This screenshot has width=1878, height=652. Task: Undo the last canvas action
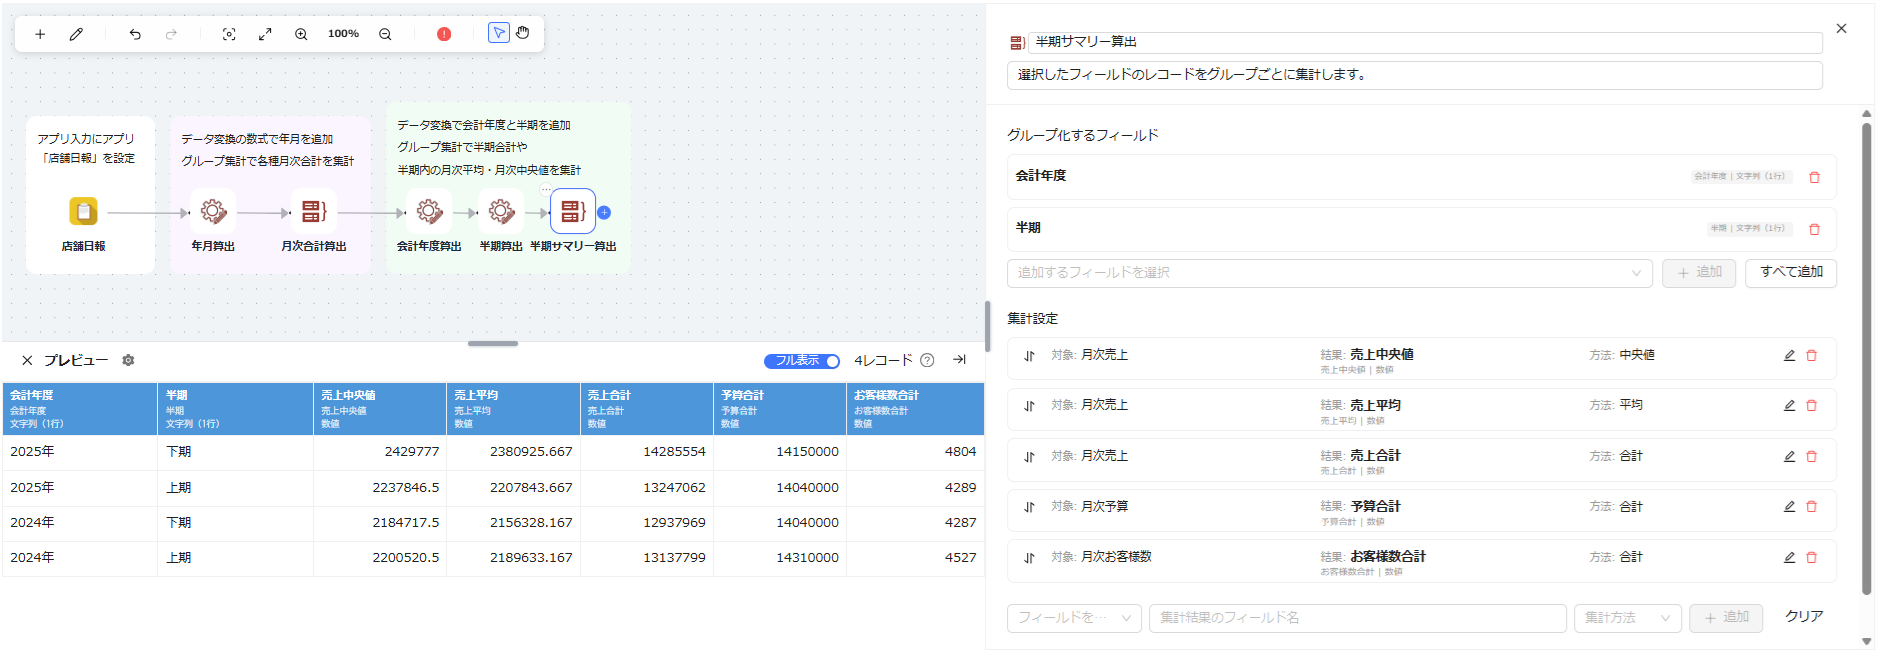(135, 34)
